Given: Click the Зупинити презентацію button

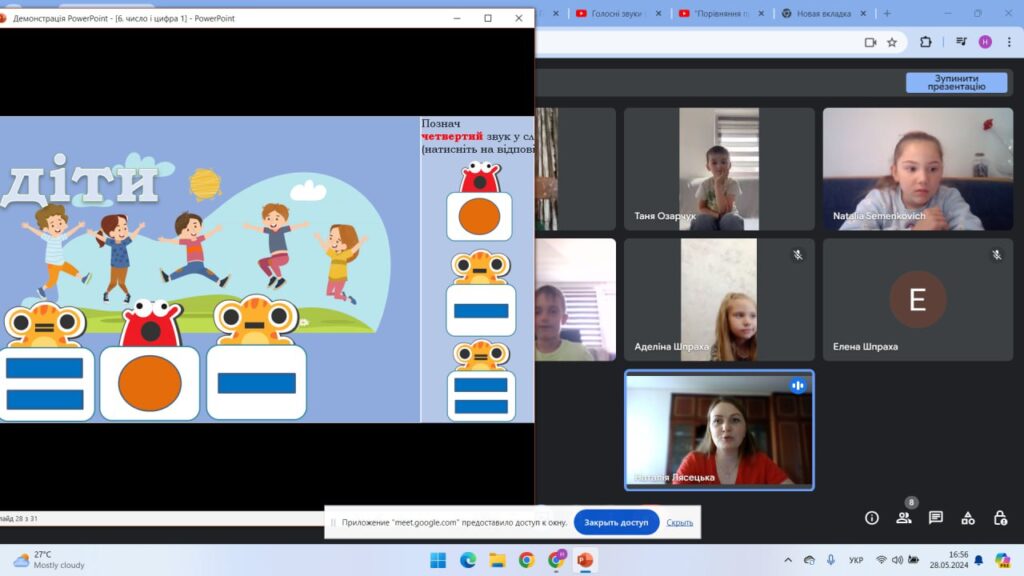Looking at the screenshot, I should tap(956, 83).
